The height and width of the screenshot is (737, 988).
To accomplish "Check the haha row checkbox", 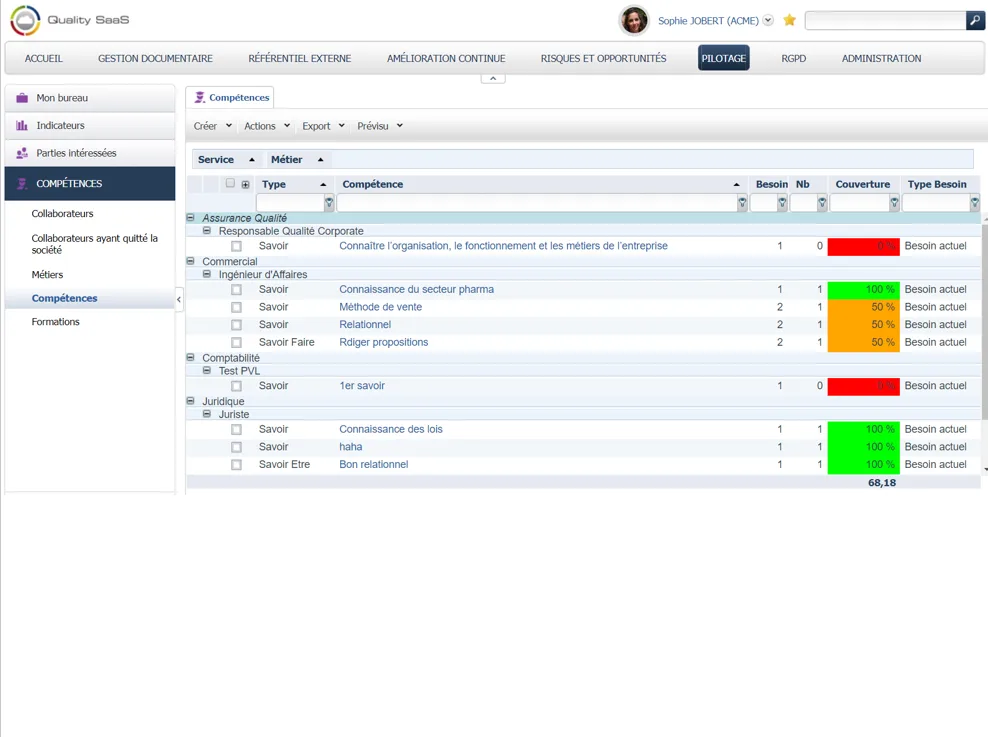I will [x=236, y=447].
